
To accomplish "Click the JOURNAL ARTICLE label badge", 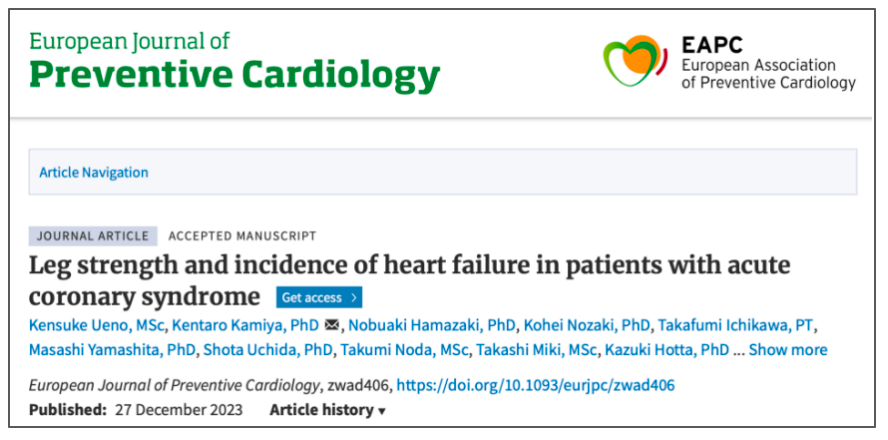I will tap(93, 236).
